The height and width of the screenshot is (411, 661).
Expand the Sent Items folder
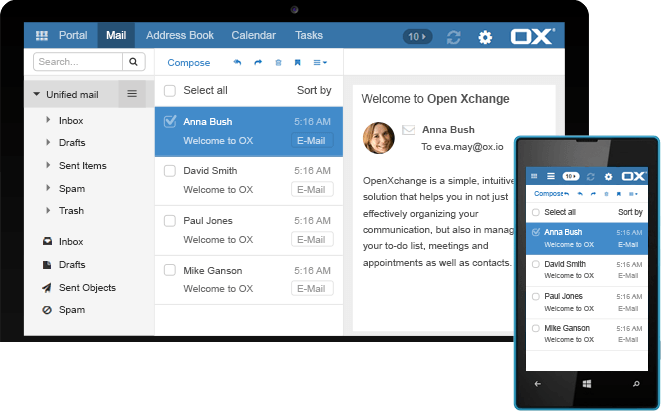point(48,166)
